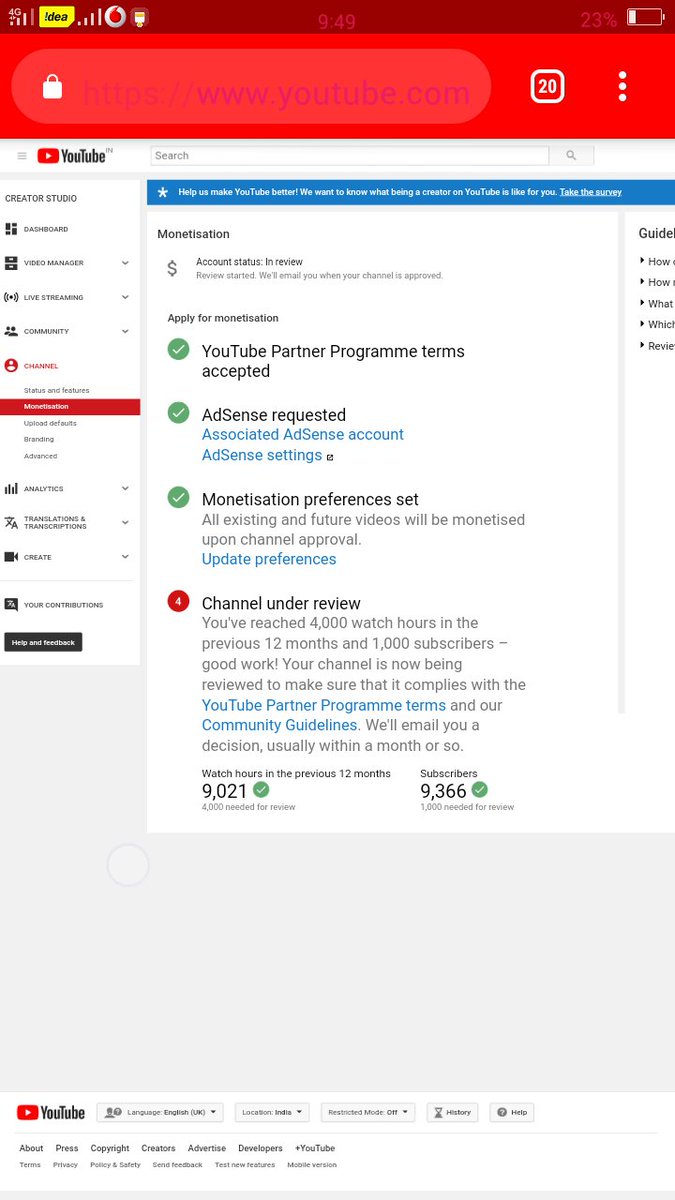Open YouTube Partner Programme terms link
The width and height of the screenshot is (675, 1200).
(x=324, y=705)
